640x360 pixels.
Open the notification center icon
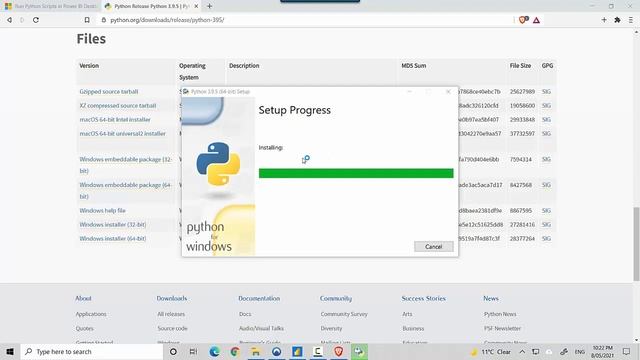(627, 351)
